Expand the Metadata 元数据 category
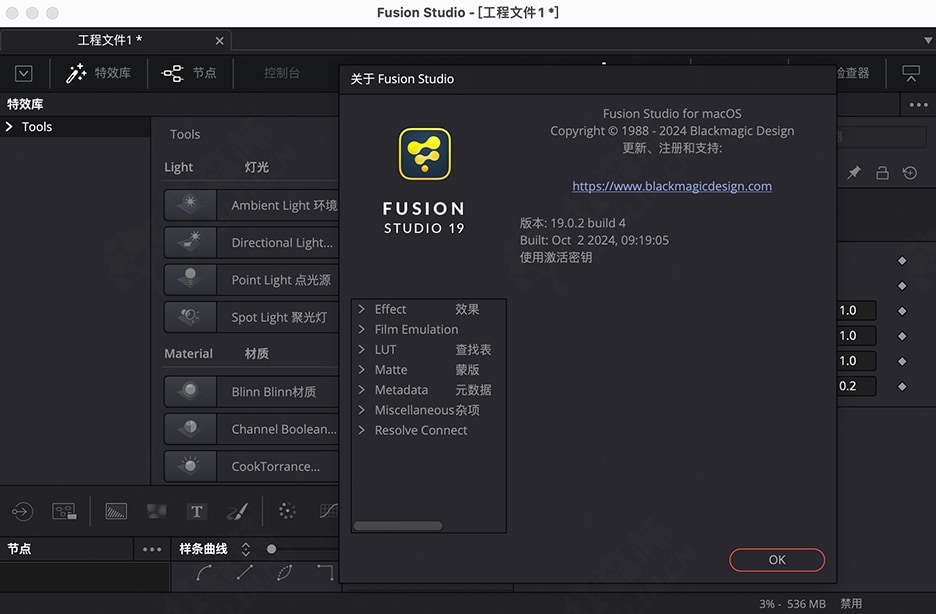This screenshot has width=936, height=614. [x=361, y=390]
